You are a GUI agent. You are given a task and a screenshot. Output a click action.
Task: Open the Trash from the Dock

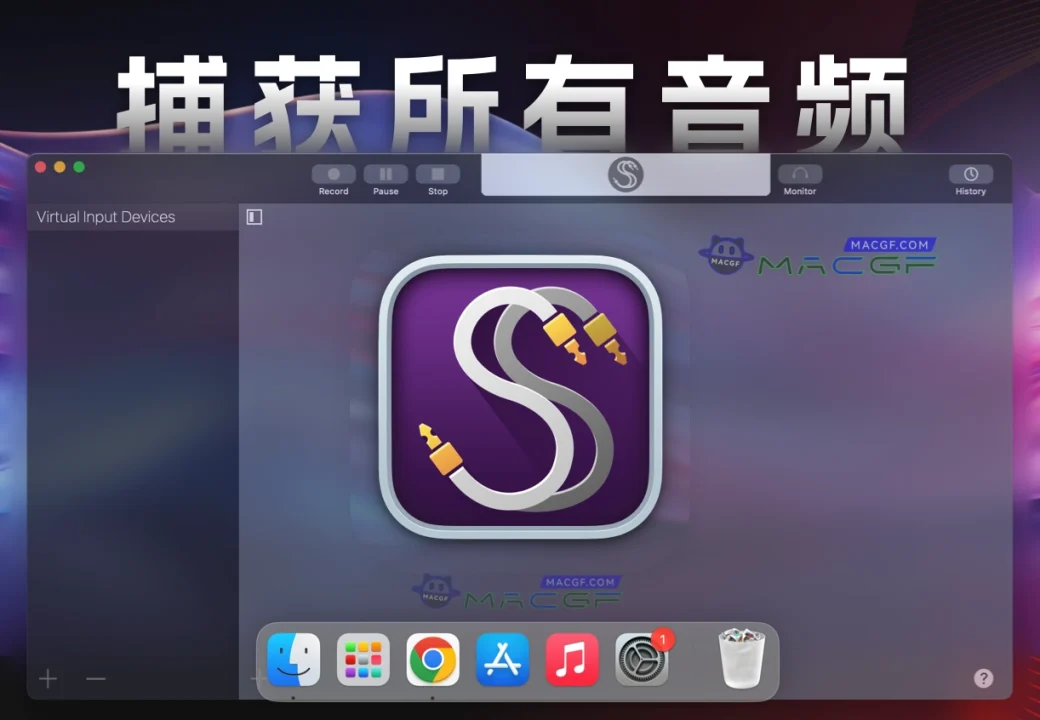coord(741,658)
